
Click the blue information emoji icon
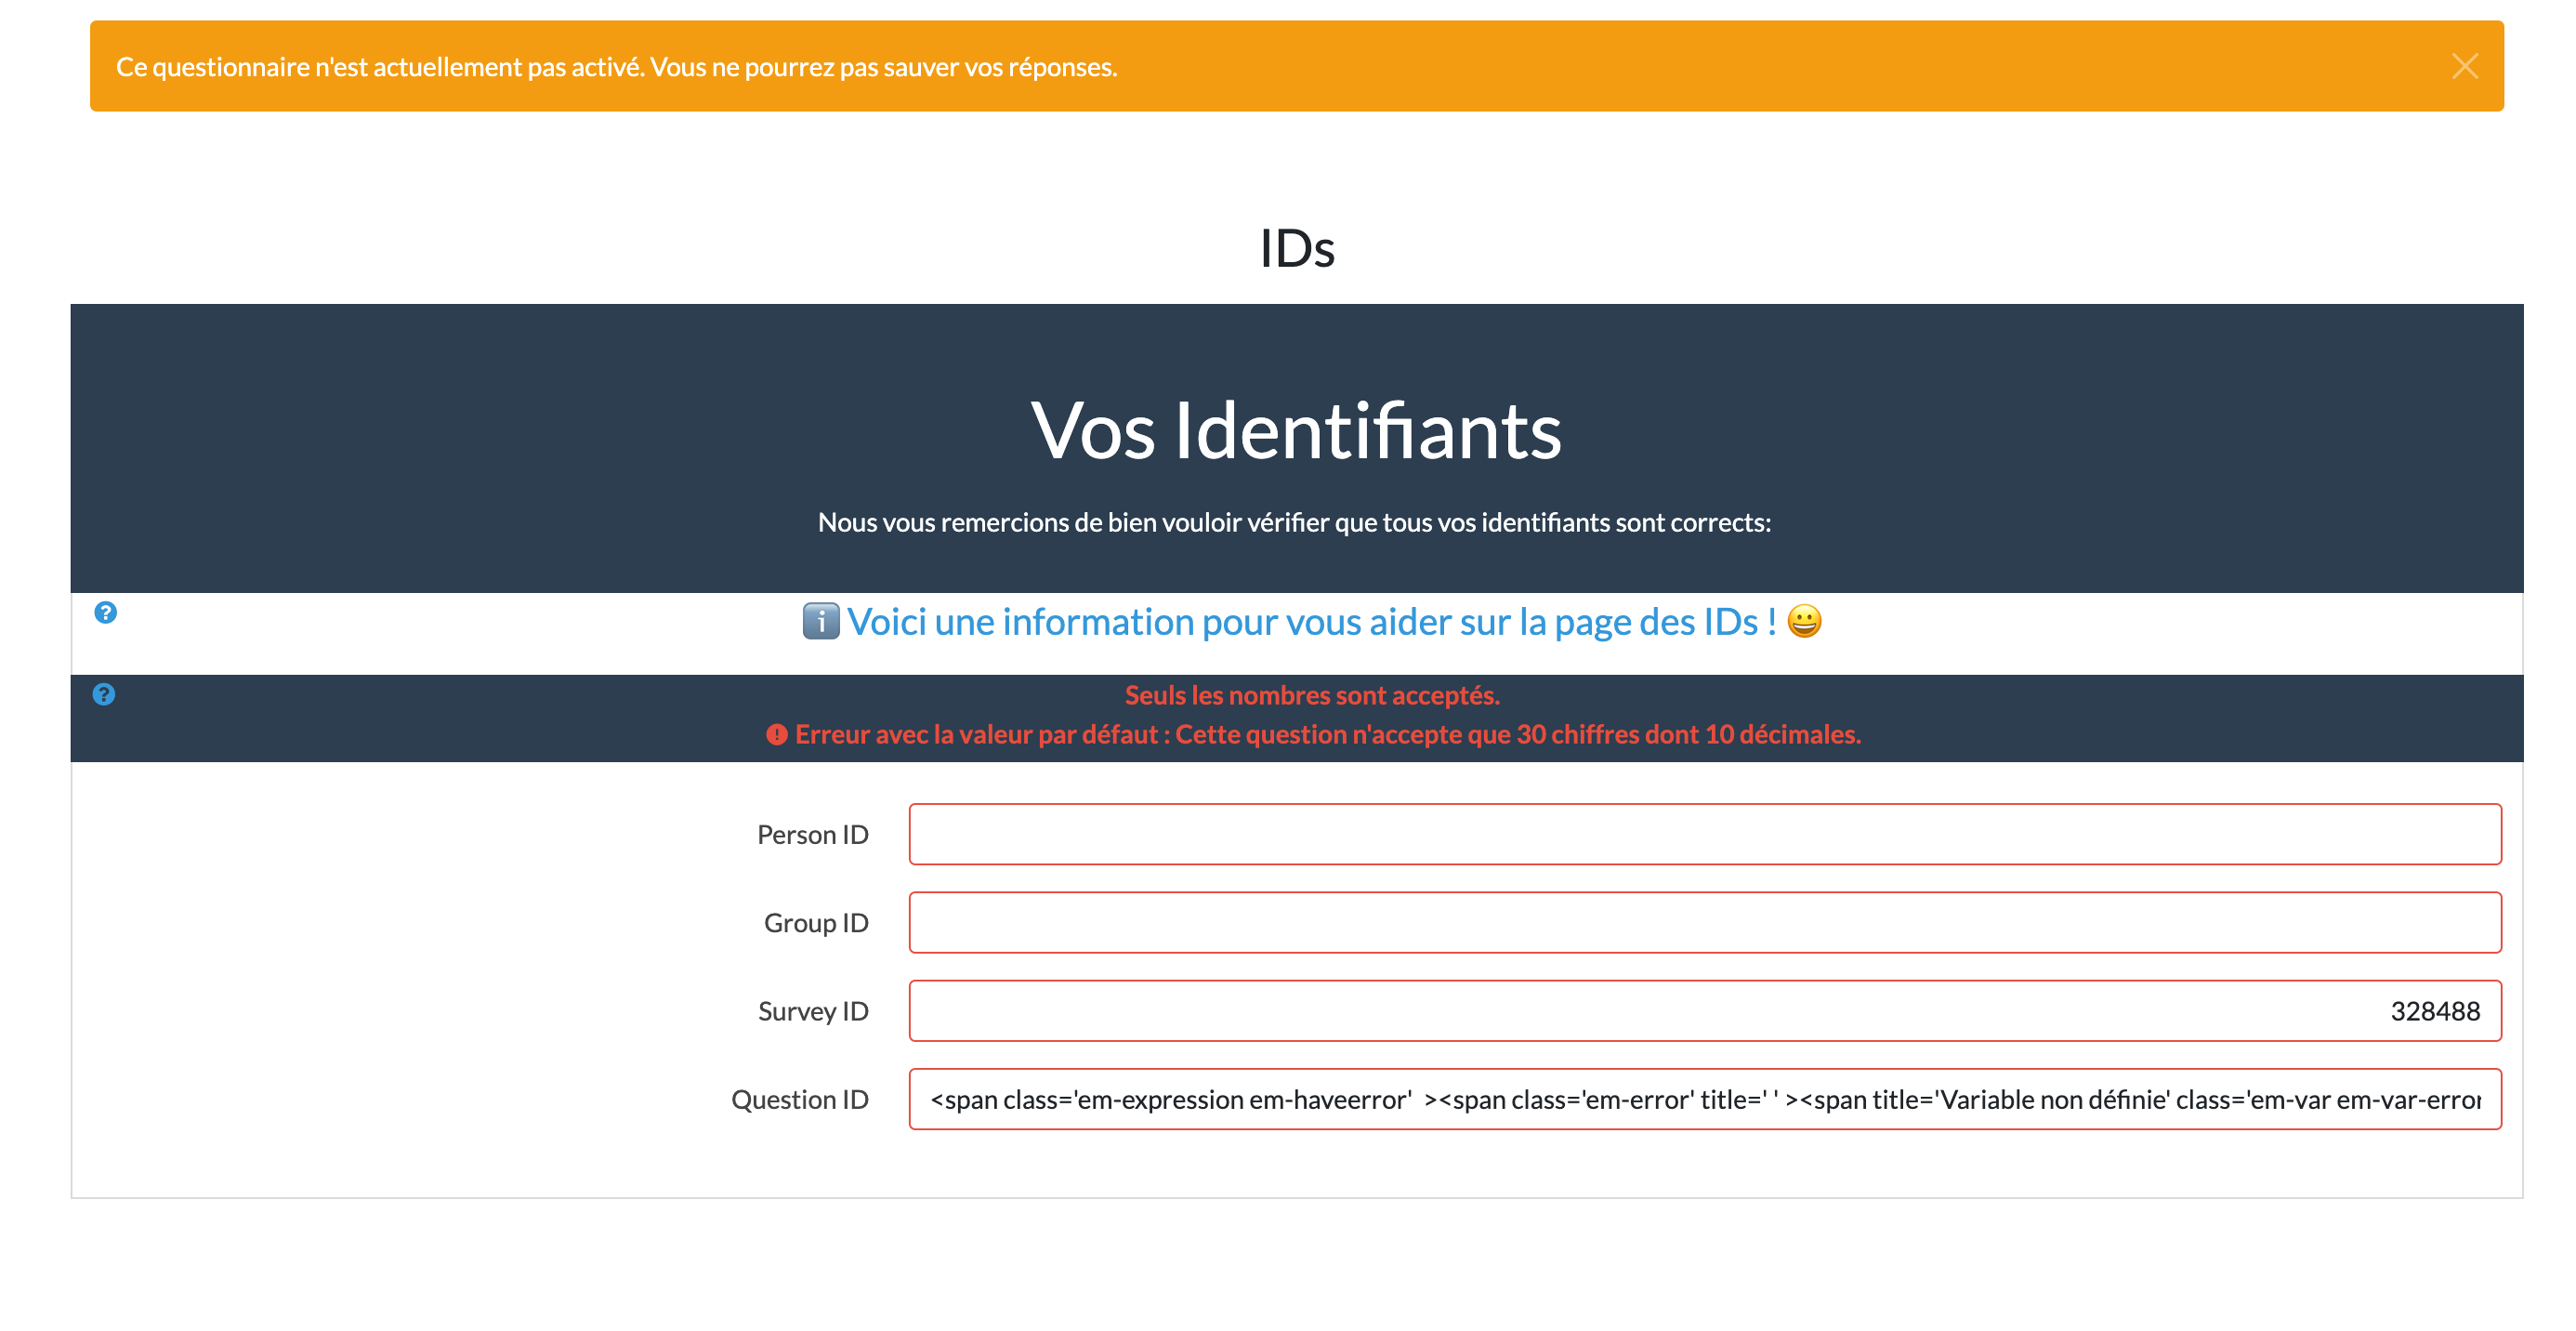(x=820, y=621)
